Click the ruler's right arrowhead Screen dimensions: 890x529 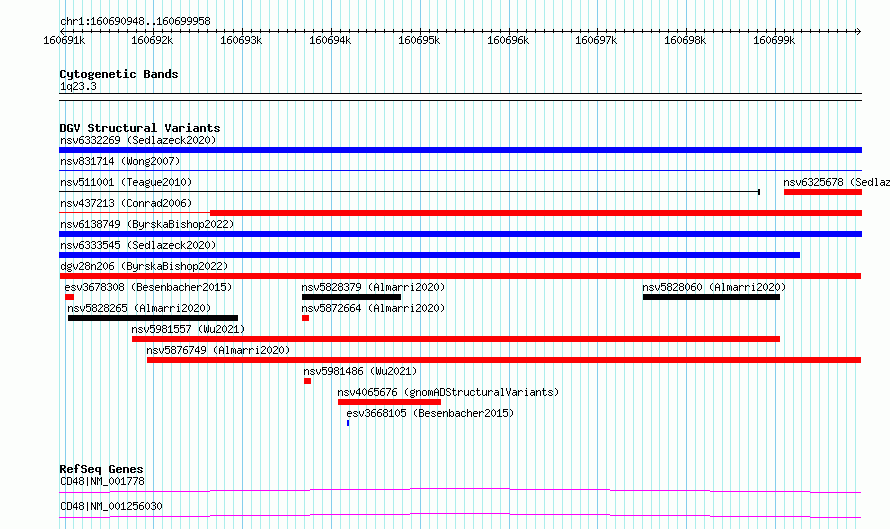point(859,31)
